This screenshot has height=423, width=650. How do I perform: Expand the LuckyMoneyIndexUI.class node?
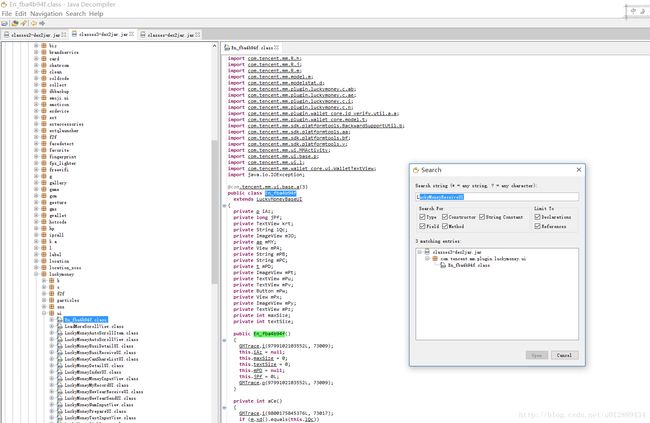52,372
